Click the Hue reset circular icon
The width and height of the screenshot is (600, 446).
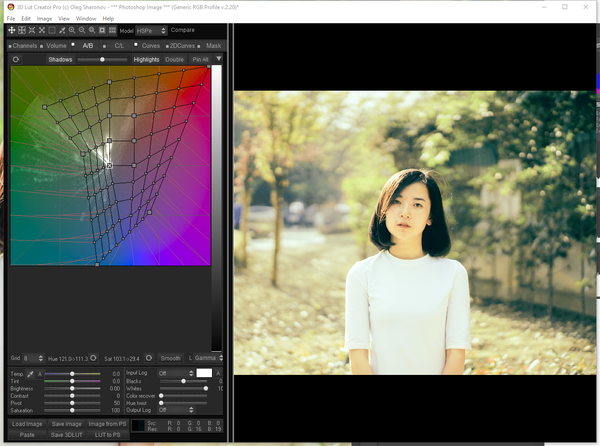click(93, 358)
